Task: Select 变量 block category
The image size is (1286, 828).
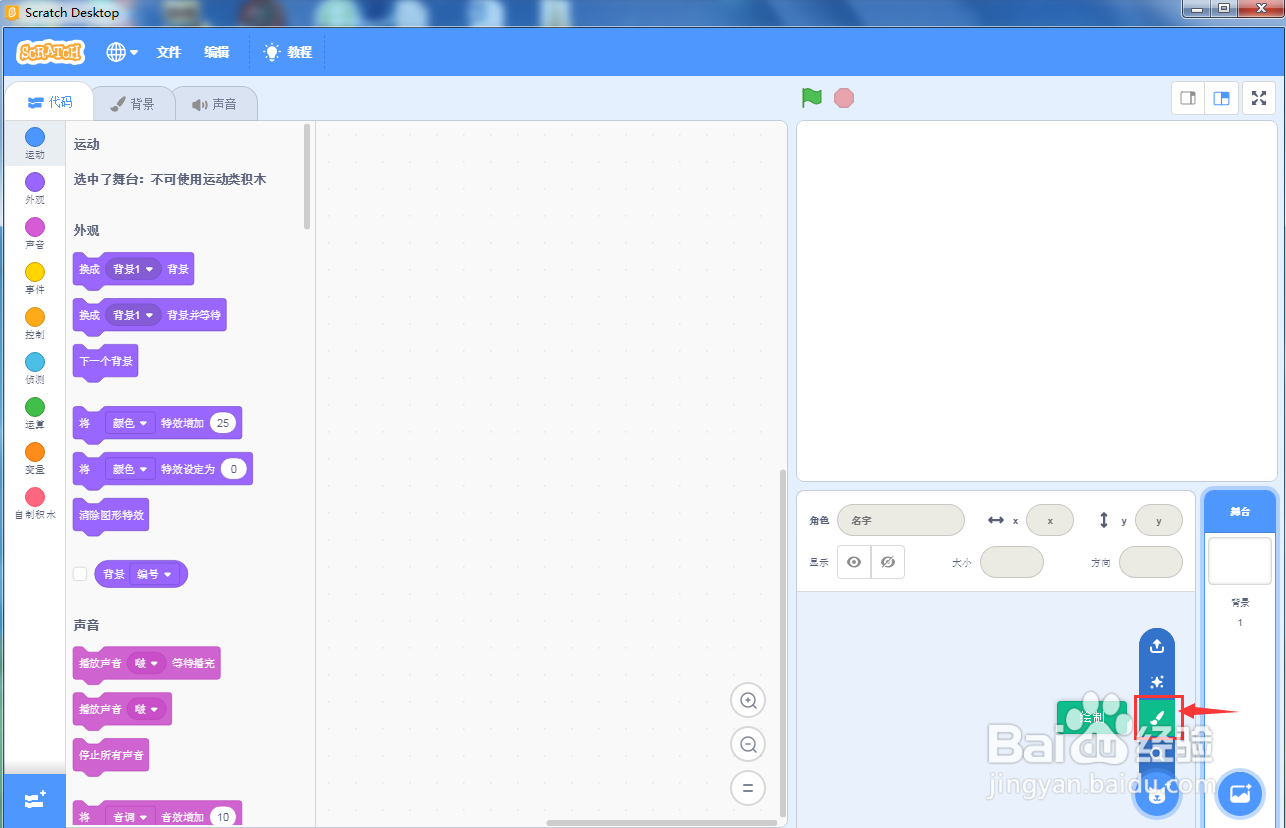Action: (x=35, y=458)
